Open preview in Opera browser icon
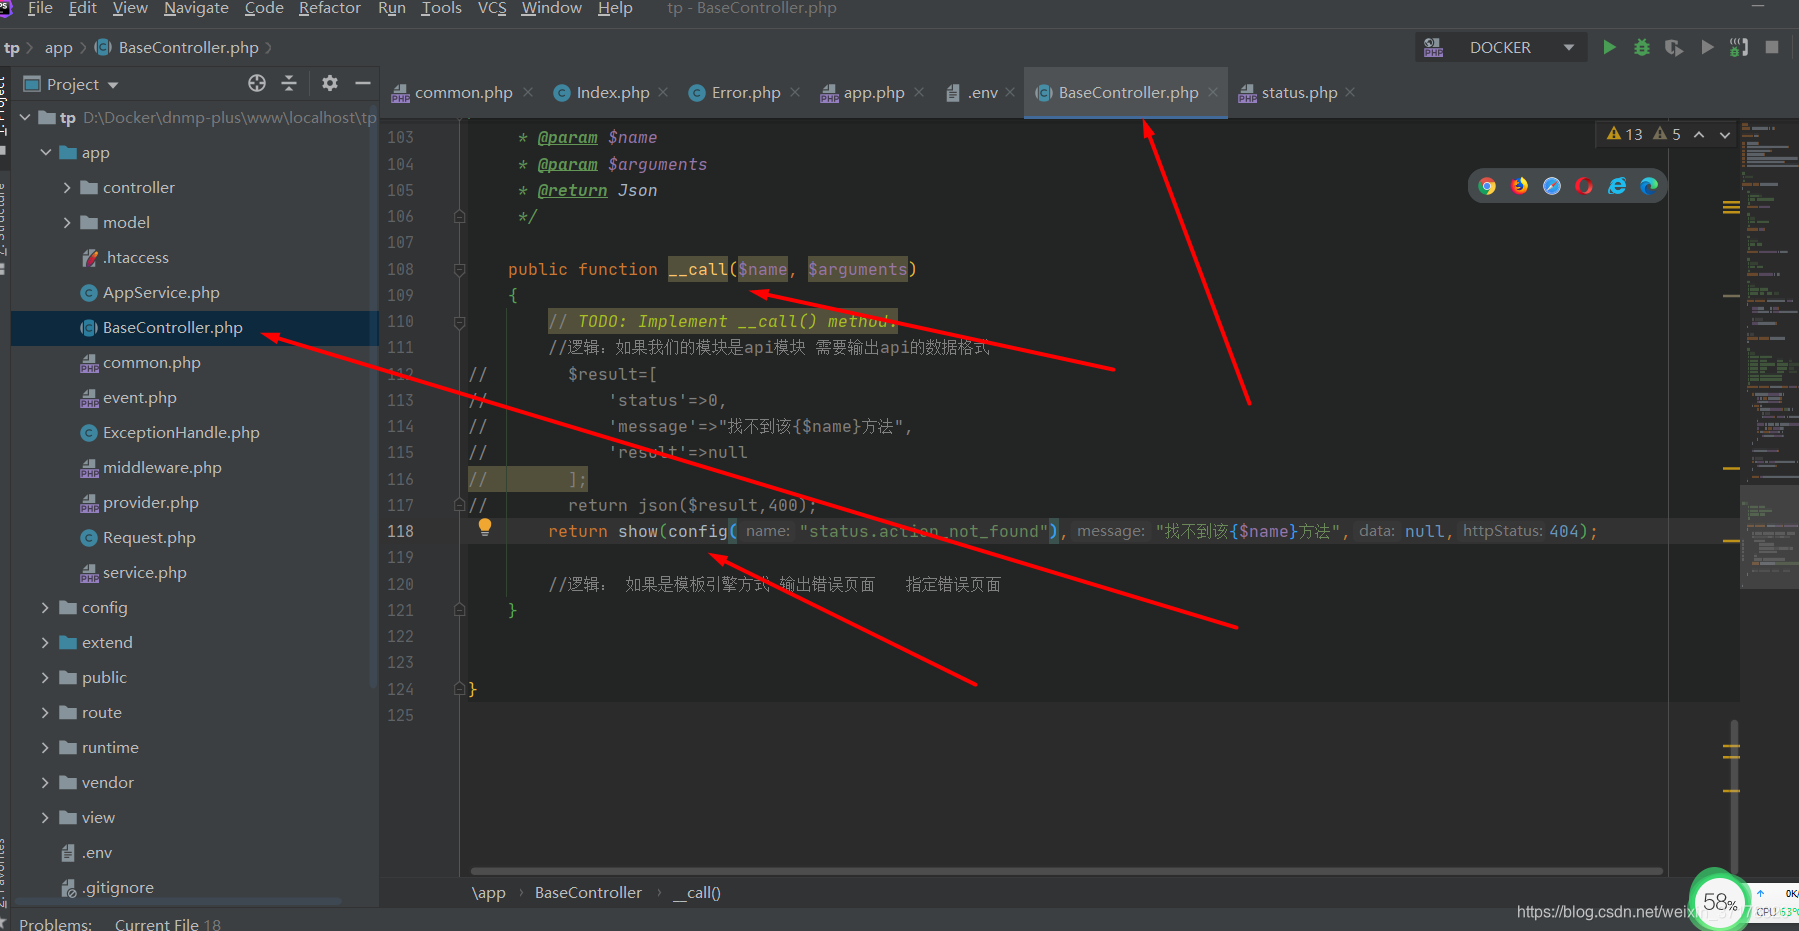 tap(1584, 186)
